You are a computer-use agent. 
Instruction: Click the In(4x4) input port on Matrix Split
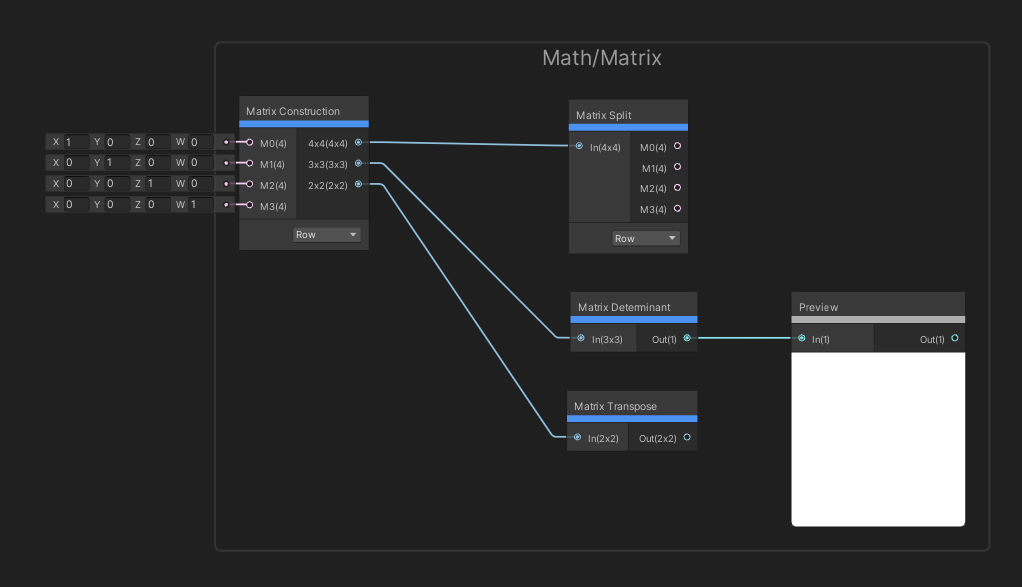coord(578,147)
